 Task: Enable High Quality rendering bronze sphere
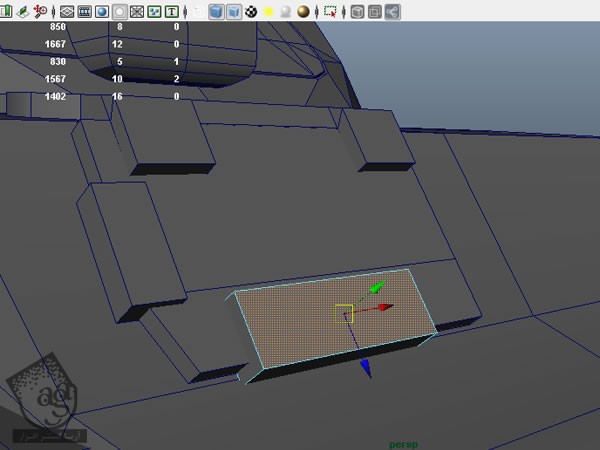303,13
